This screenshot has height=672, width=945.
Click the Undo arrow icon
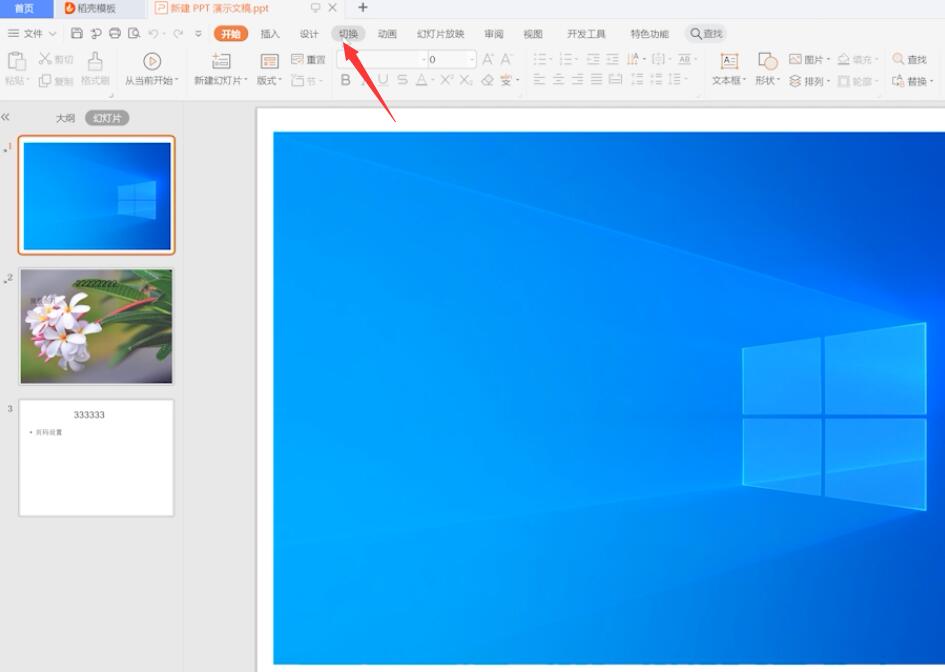pyautogui.click(x=154, y=34)
